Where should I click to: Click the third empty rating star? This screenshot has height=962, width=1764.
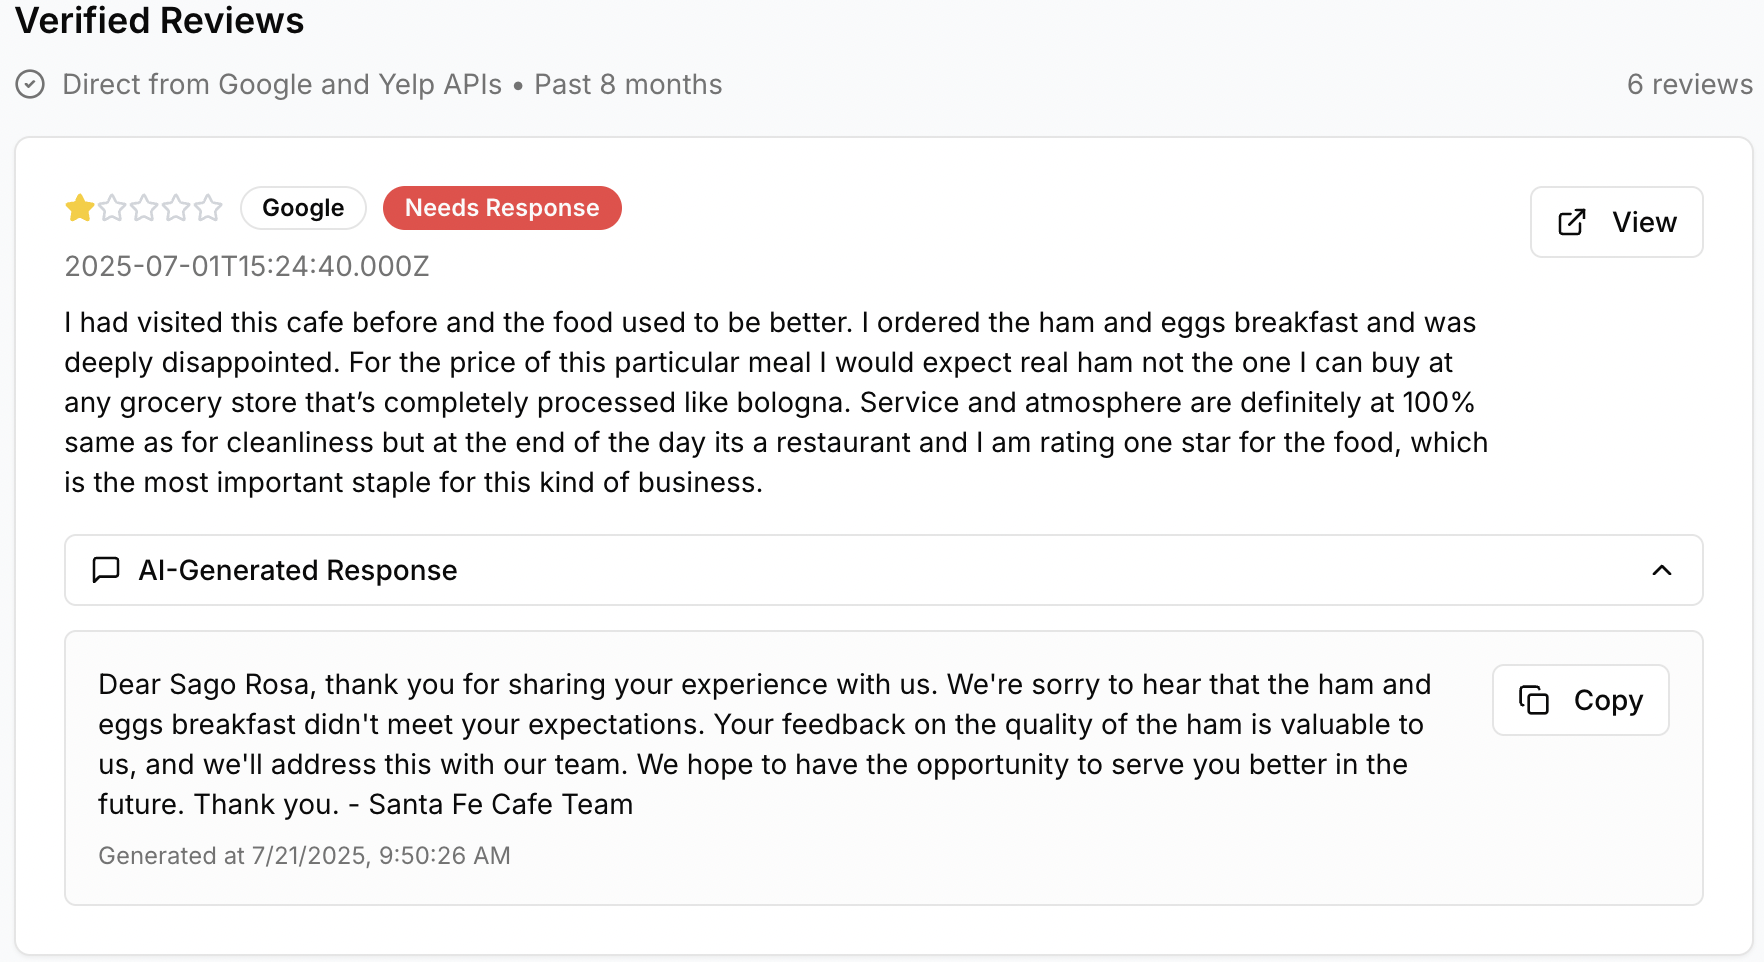click(x=144, y=208)
